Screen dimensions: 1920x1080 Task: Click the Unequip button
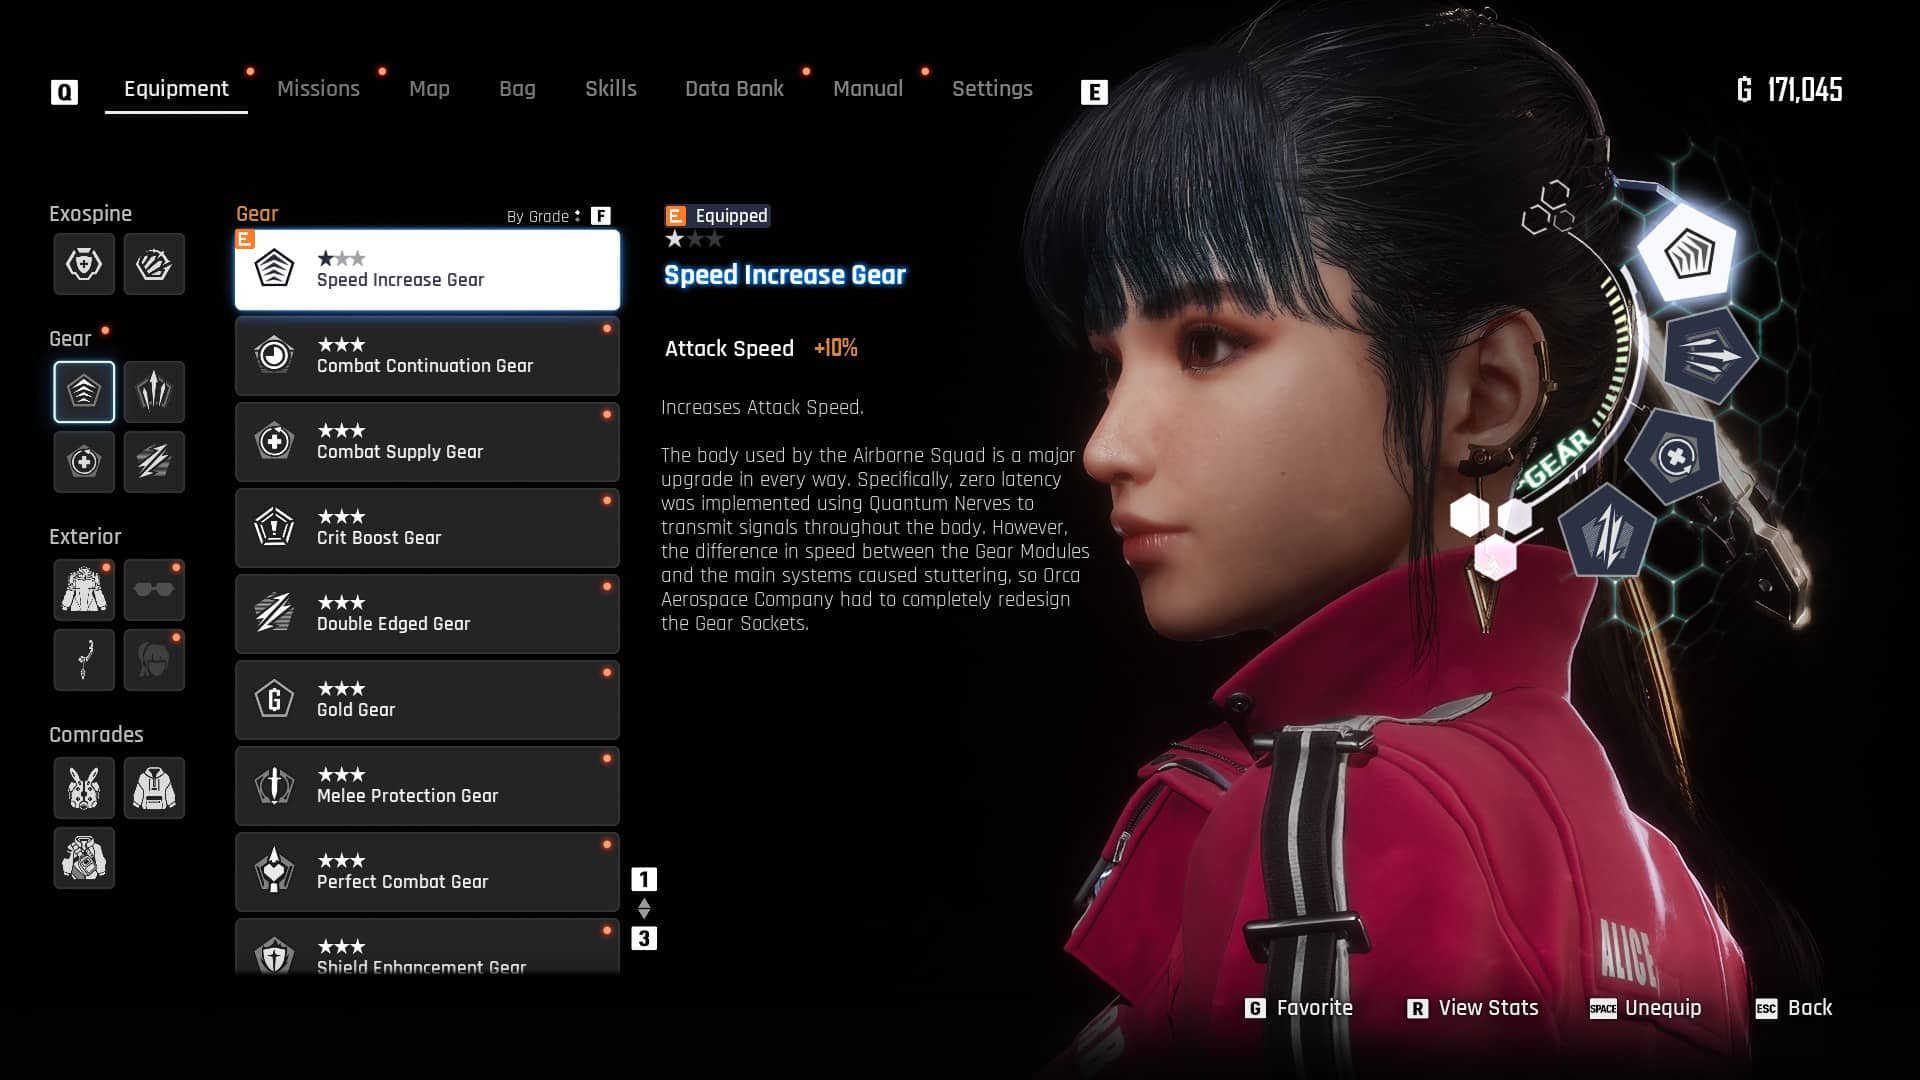pos(1646,1008)
